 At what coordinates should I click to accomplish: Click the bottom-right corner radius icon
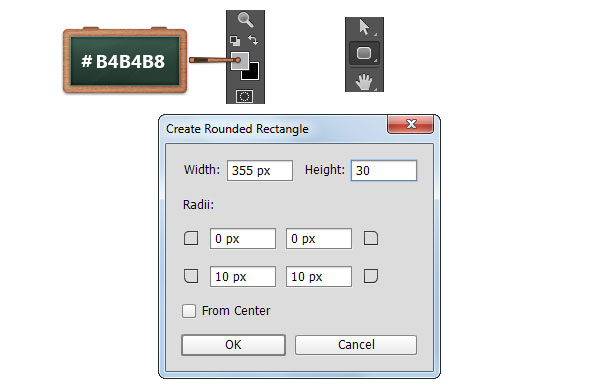pos(371,276)
